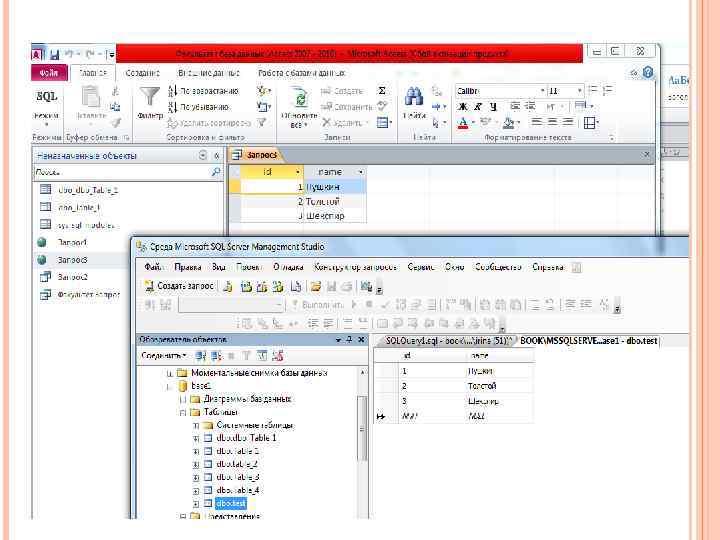
Task: Click Выполнить execute button in SSMS
Action: coord(318,304)
